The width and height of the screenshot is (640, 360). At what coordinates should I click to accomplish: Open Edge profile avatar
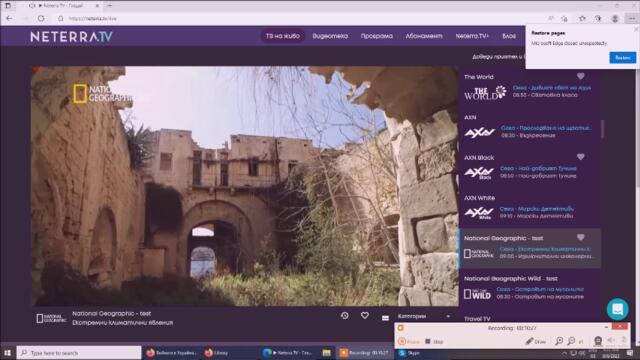click(615, 18)
